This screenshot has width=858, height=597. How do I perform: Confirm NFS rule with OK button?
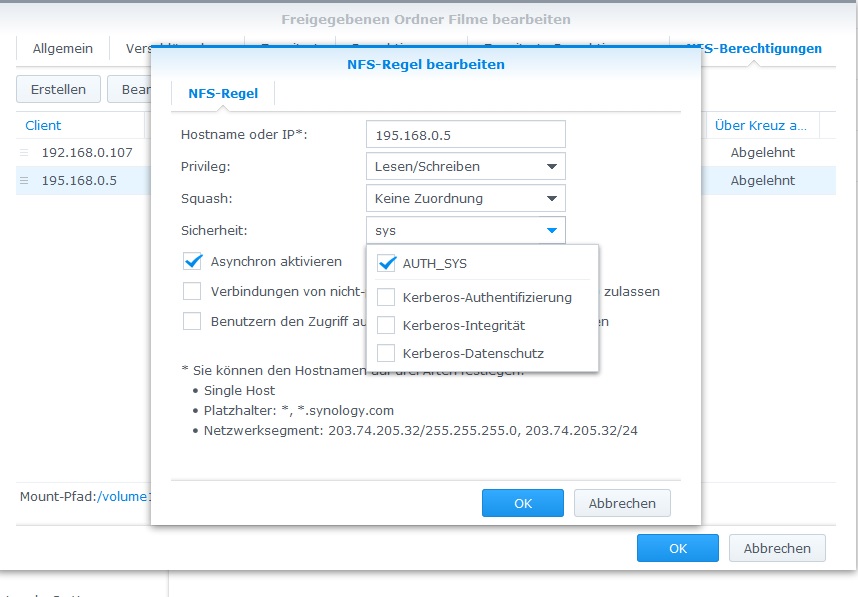click(522, 503)
